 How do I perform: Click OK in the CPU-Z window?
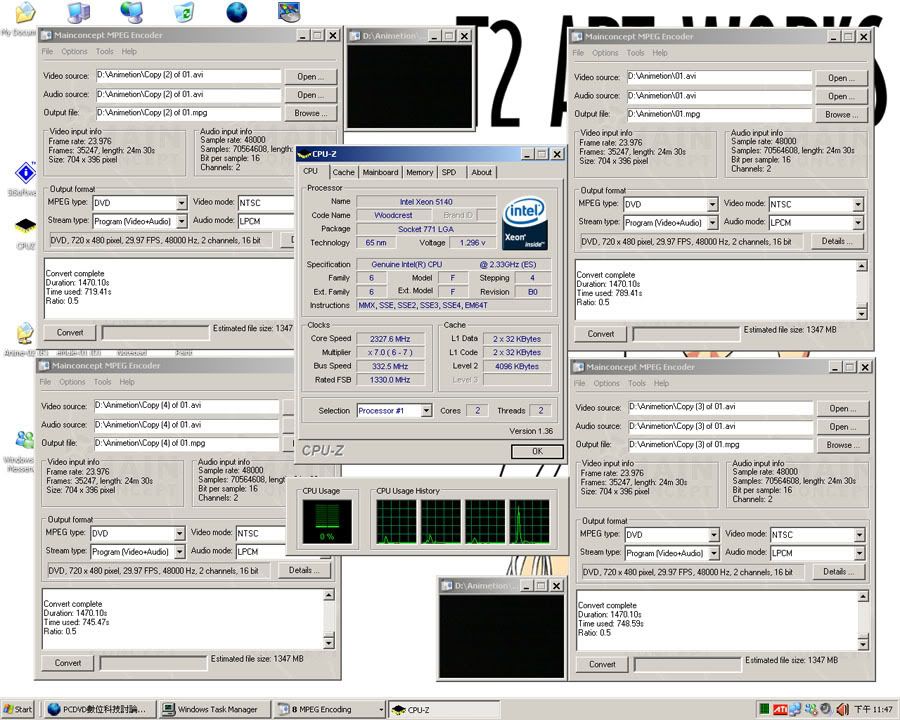(x=537, y=451)
